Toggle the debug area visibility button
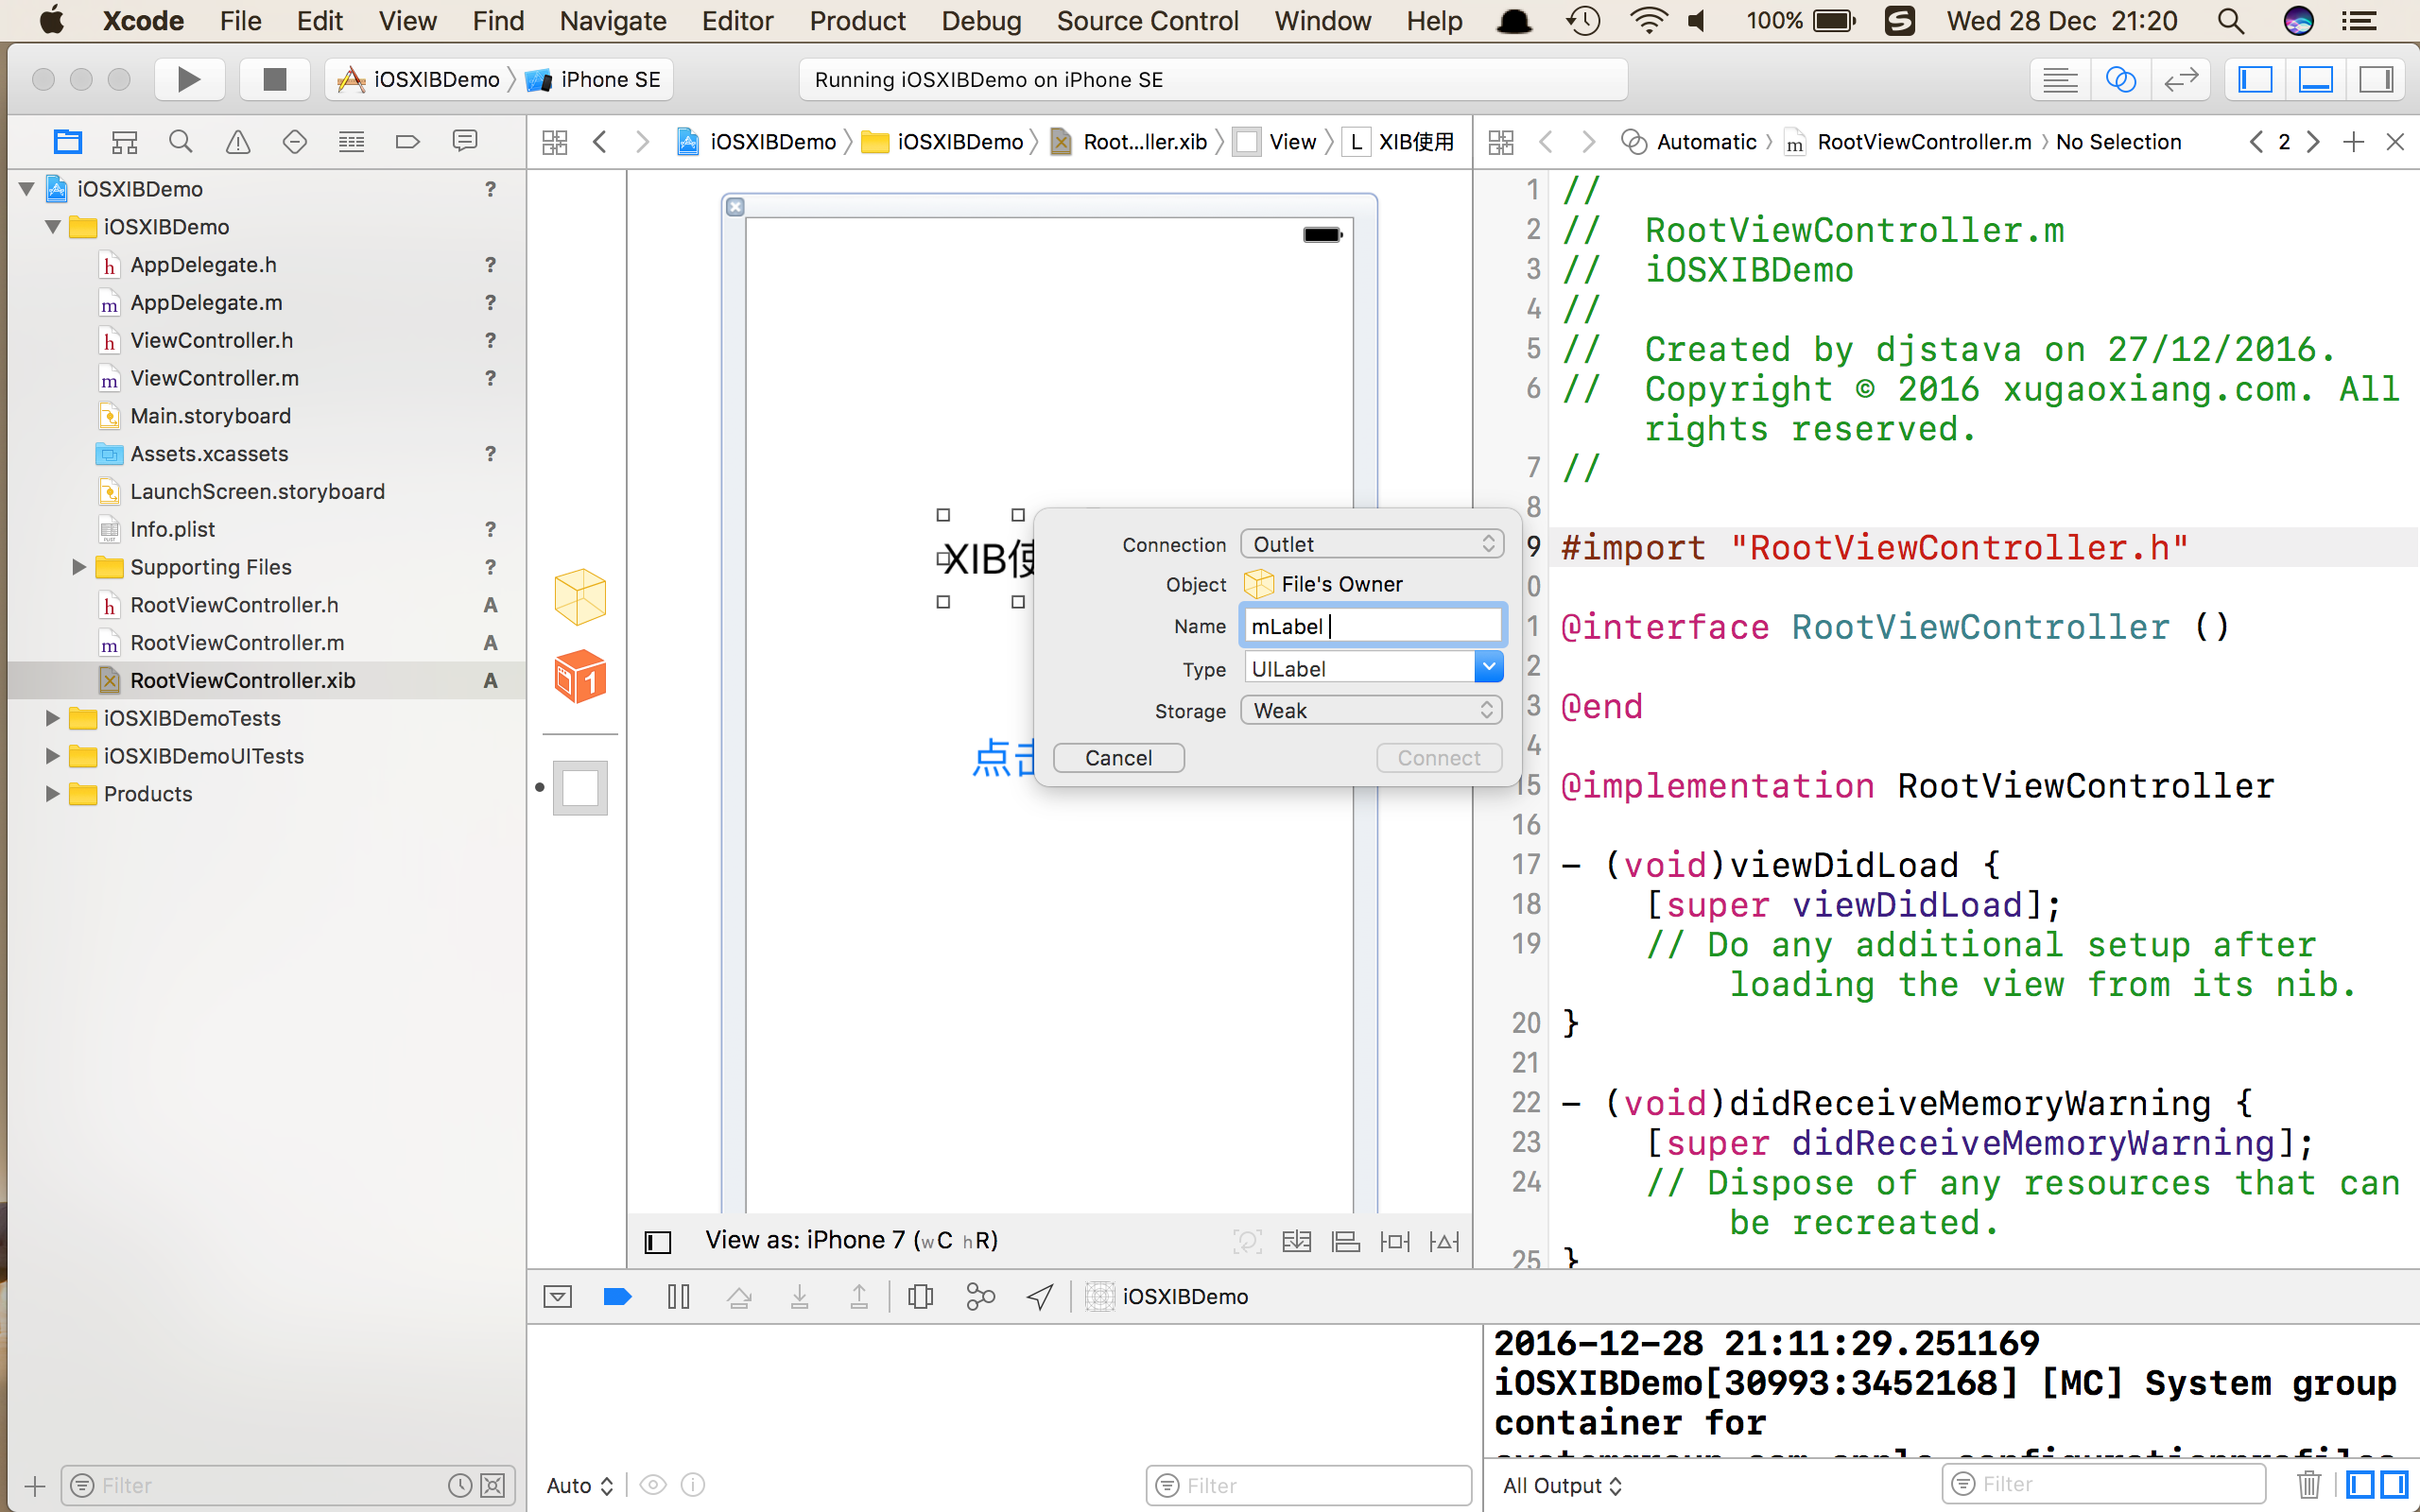2420x1512 pixels. [x=2316, y=79]
